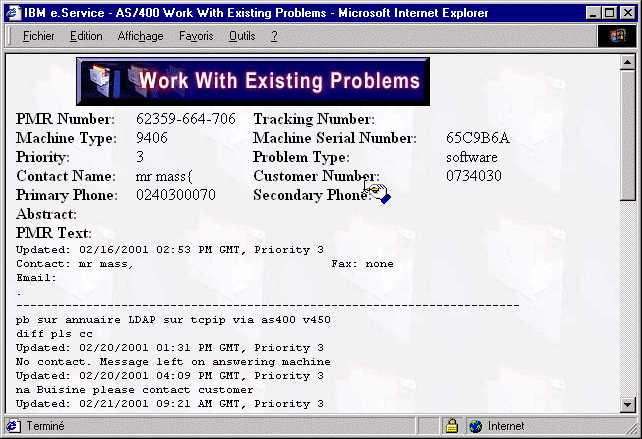This screenshot has height=439, width=642.
Task: Click customer number 0734030
Action: pyautogui.click(x=474, y=176)
